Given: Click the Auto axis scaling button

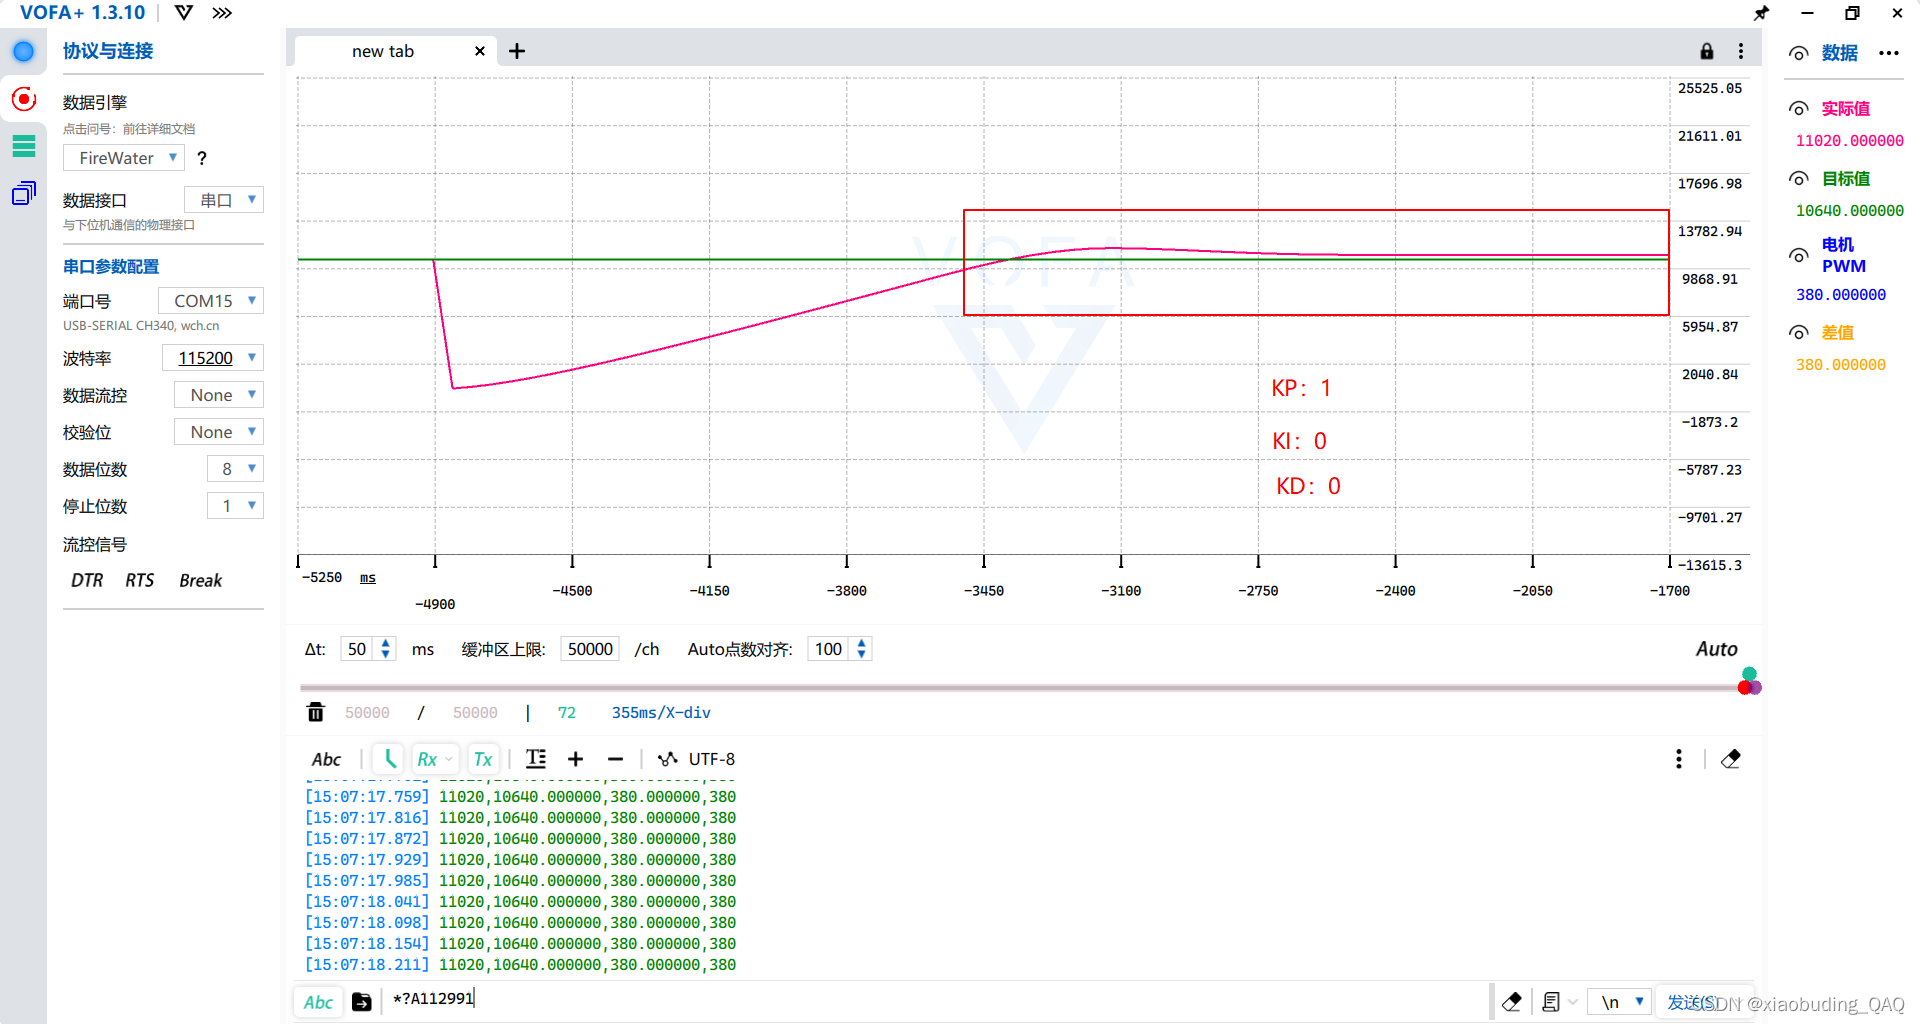Looking at the screenshot, I should coord(1716,649).
